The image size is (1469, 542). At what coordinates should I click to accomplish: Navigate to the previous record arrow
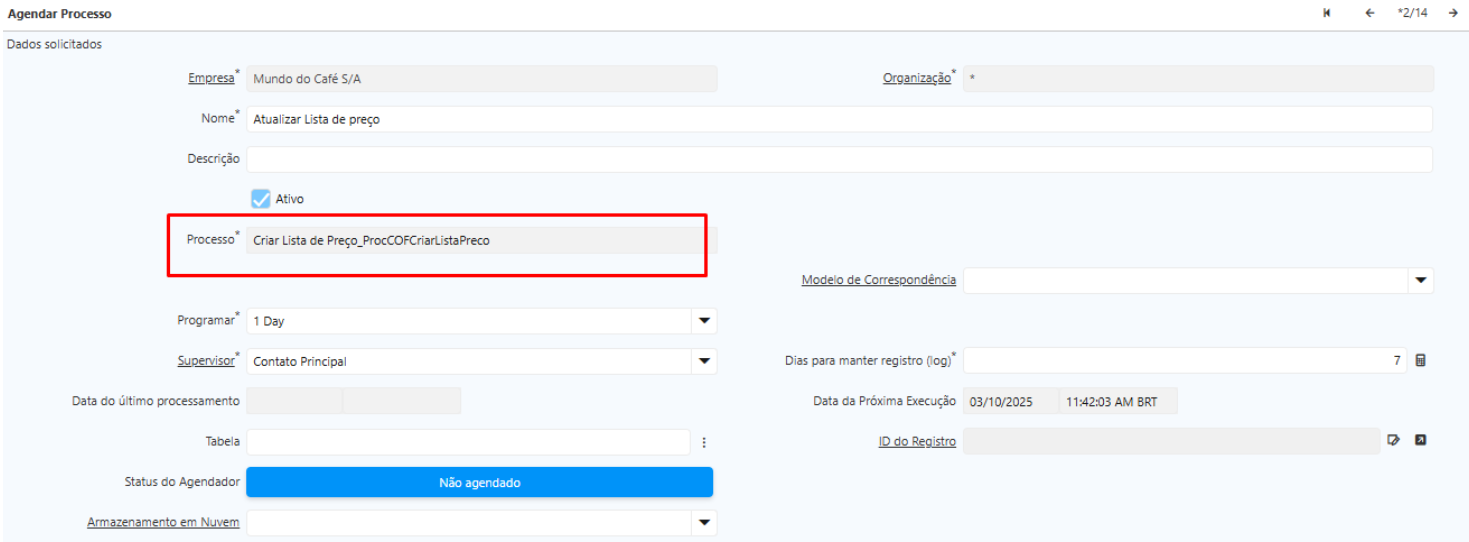1370,13
